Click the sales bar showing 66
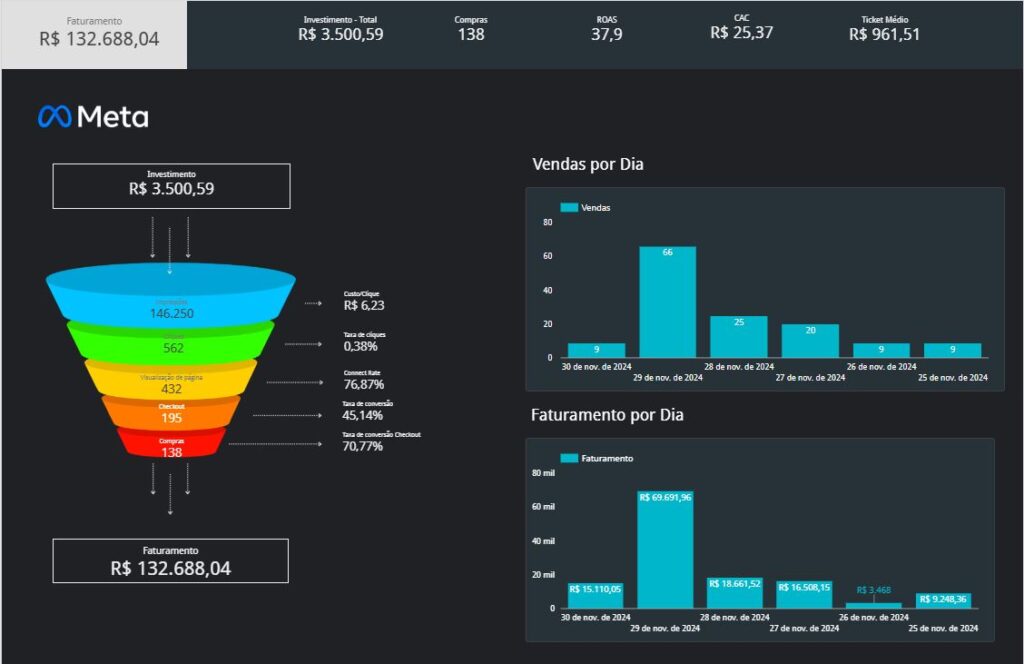The width and height of the screenshot is (1024, 664). click(667, 302)
